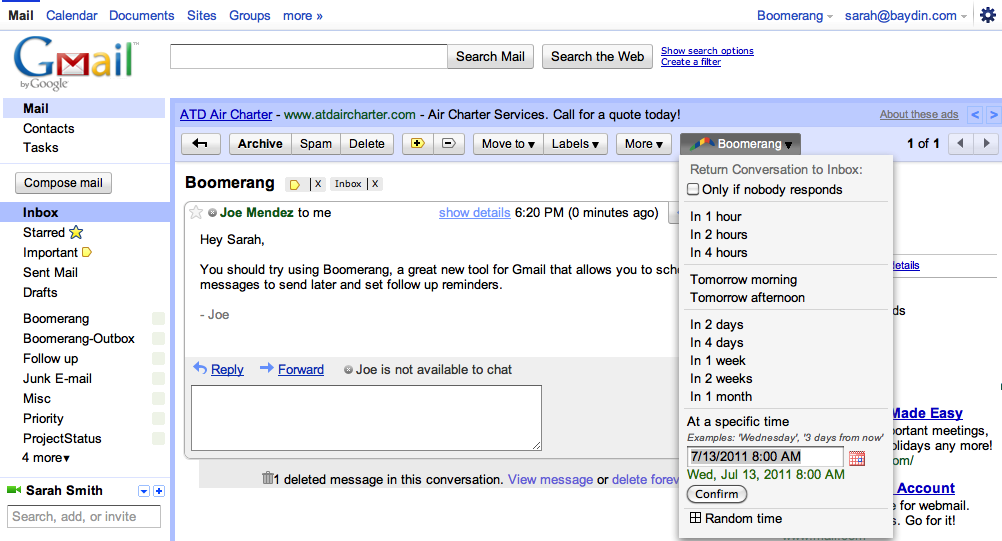This screenshot has width=1002, height=541.
Task: Check 'Only if nobody responds' checkbox
Action: click(693, 189)
